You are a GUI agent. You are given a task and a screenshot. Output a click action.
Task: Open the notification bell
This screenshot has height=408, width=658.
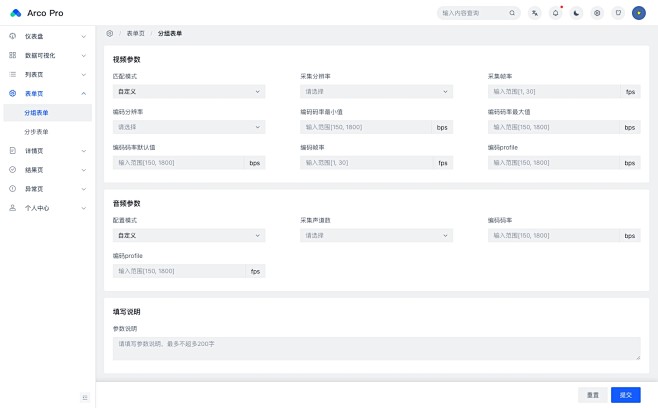pyautogui.click(x=556, y=13)
